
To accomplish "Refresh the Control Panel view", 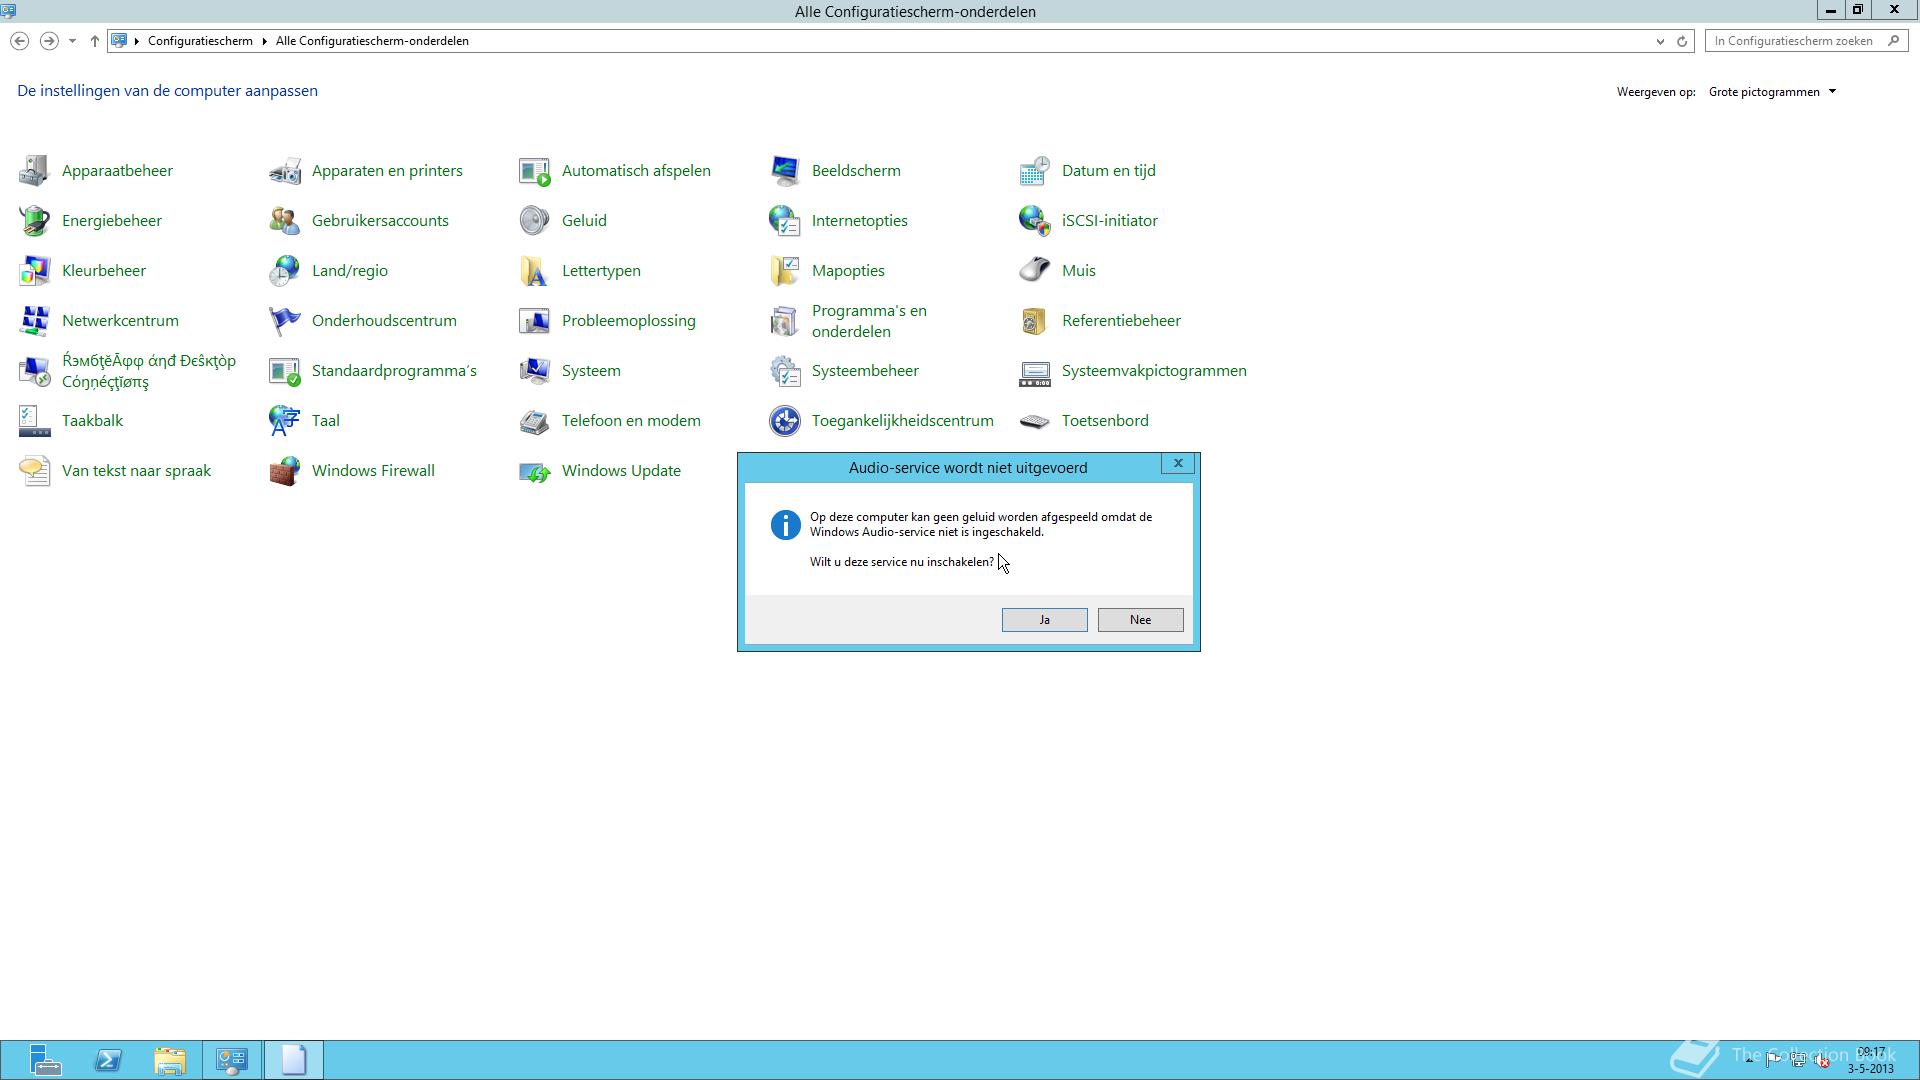I will [x=1681, y=41].
